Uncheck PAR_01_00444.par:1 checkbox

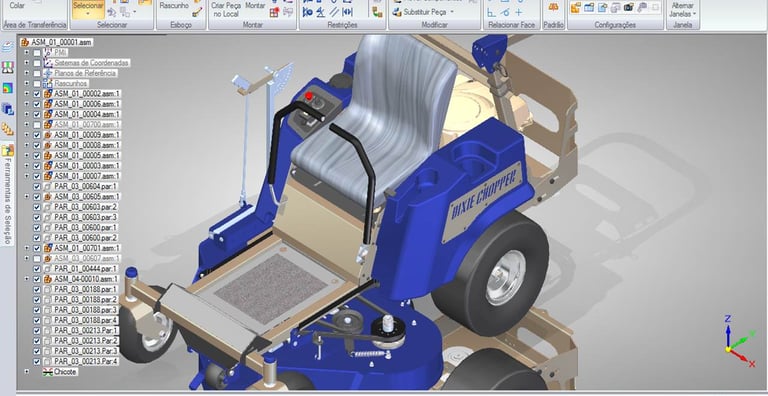pyautogui.click(x=37, y=269)
